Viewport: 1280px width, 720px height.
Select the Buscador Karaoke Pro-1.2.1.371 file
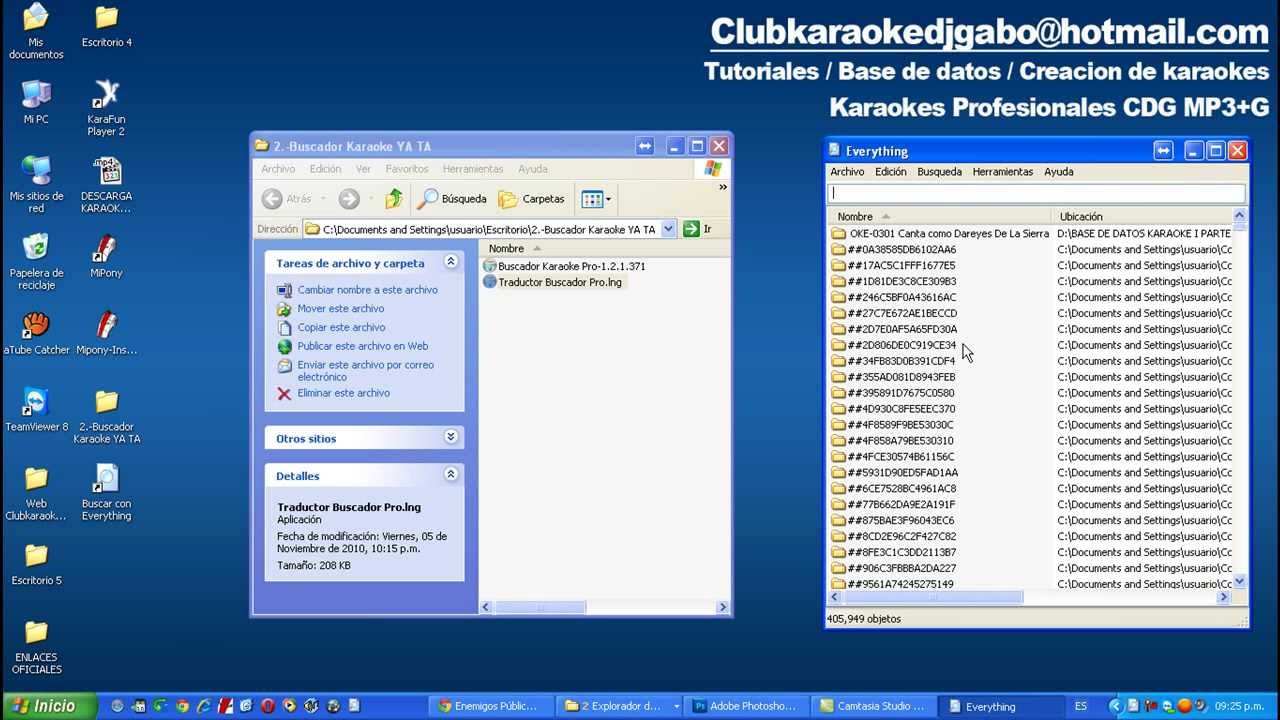point(564,266)
